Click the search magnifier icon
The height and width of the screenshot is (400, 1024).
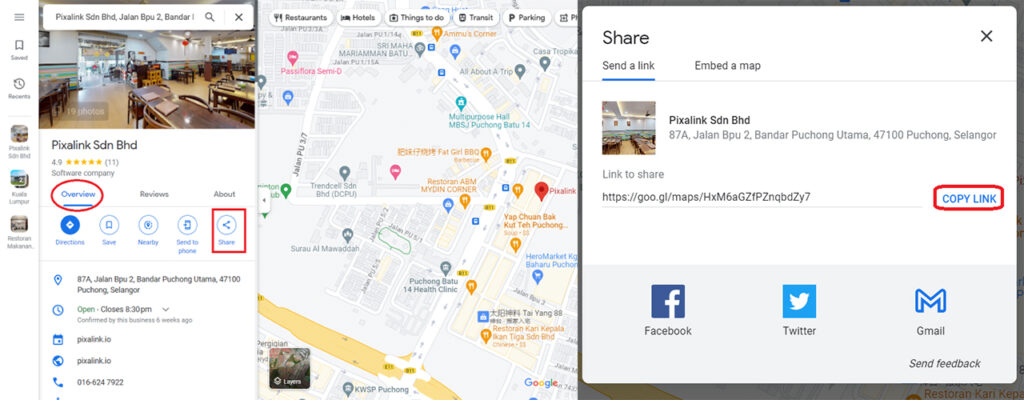(x=210, y=17)
